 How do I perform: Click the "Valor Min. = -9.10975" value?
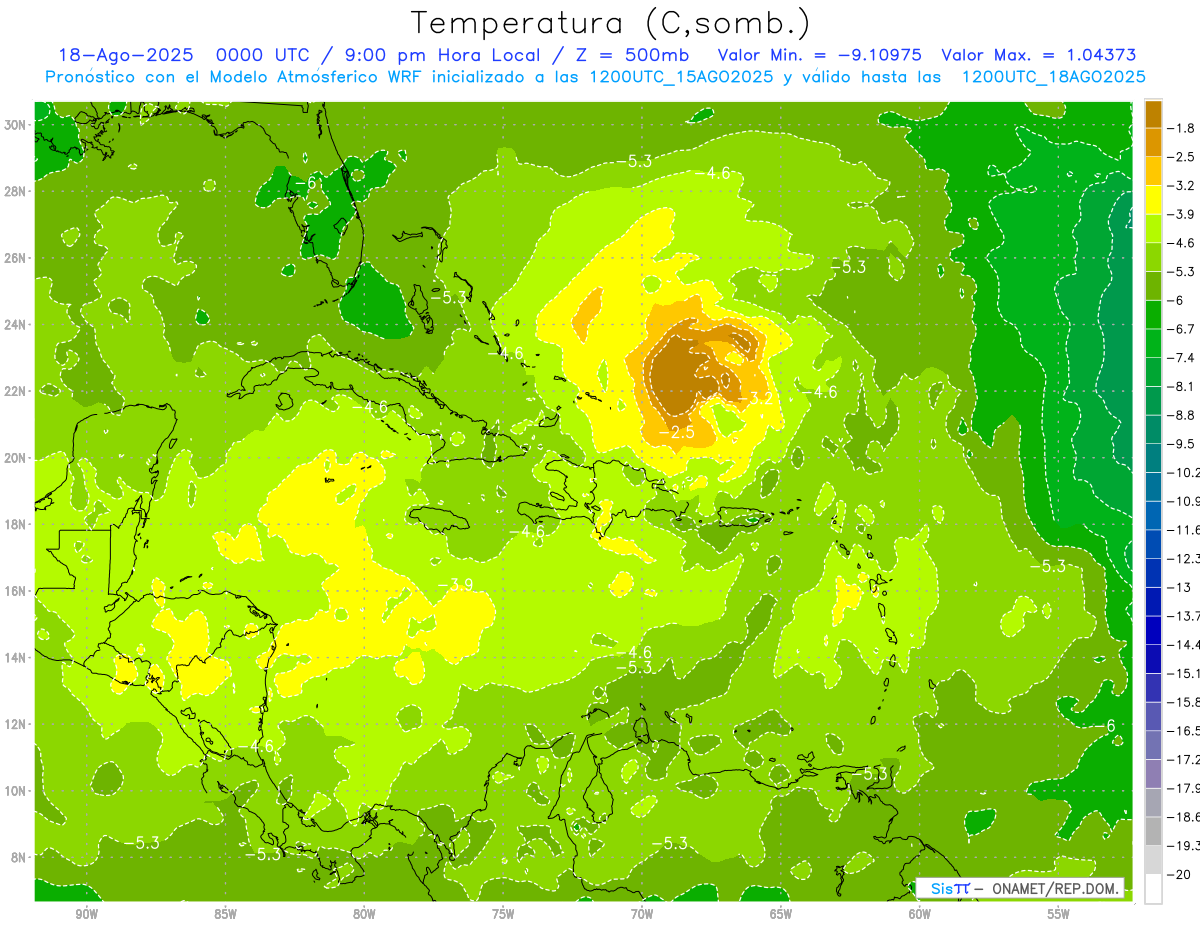[820, 55]
